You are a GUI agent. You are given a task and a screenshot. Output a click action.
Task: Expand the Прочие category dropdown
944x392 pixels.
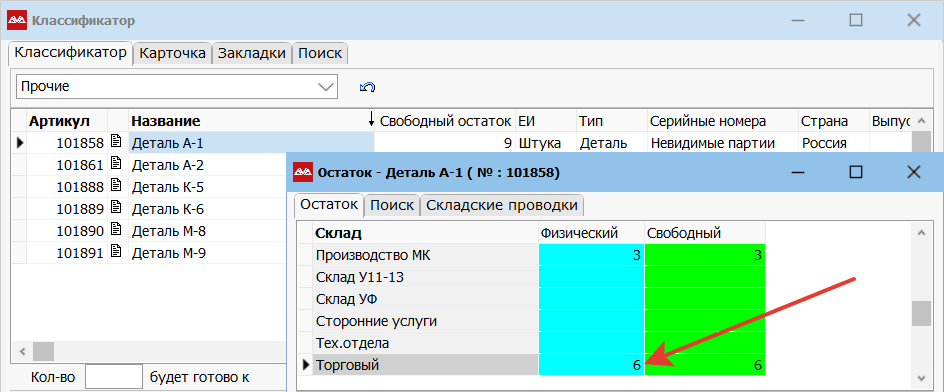point(326,87)
